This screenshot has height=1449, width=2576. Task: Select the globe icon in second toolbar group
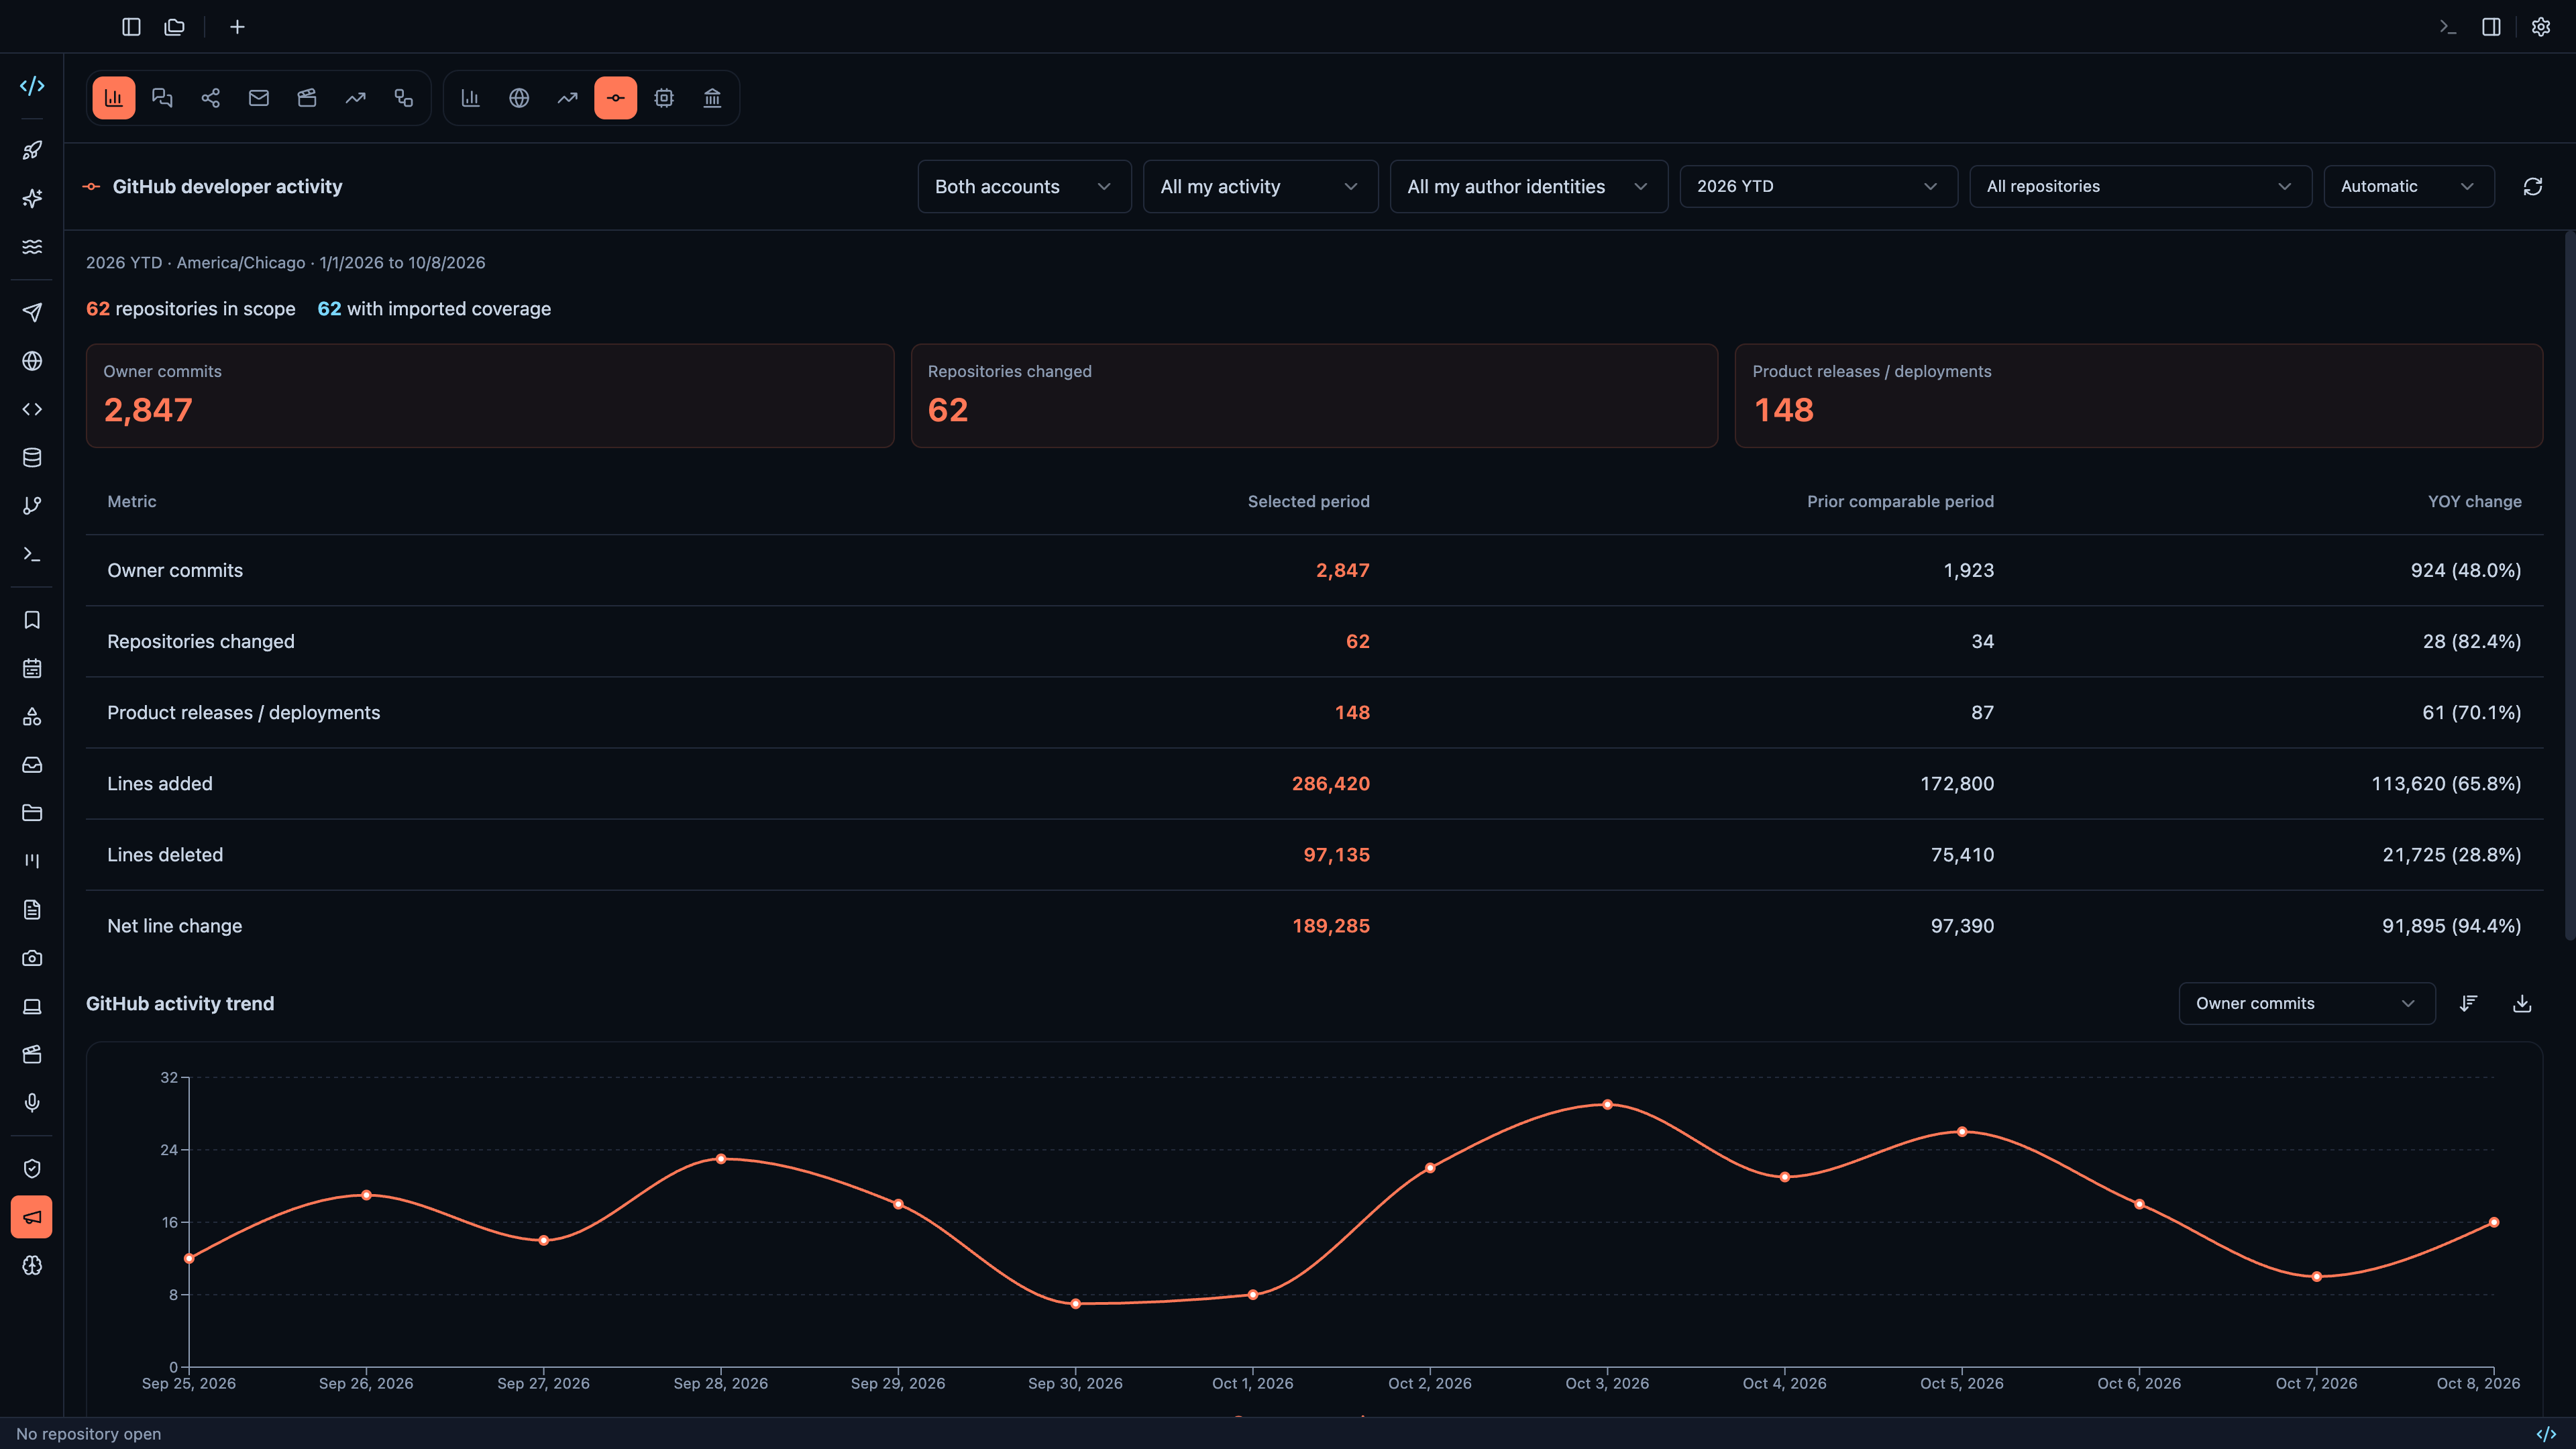(x=519, y=98)
